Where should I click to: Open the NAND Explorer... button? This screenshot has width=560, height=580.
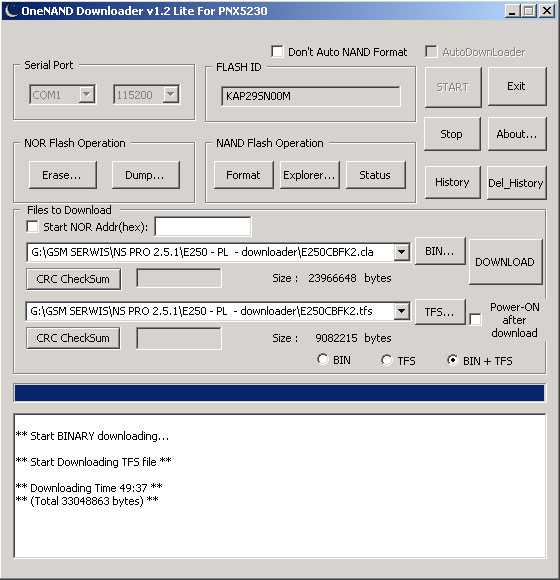[310, 175]
